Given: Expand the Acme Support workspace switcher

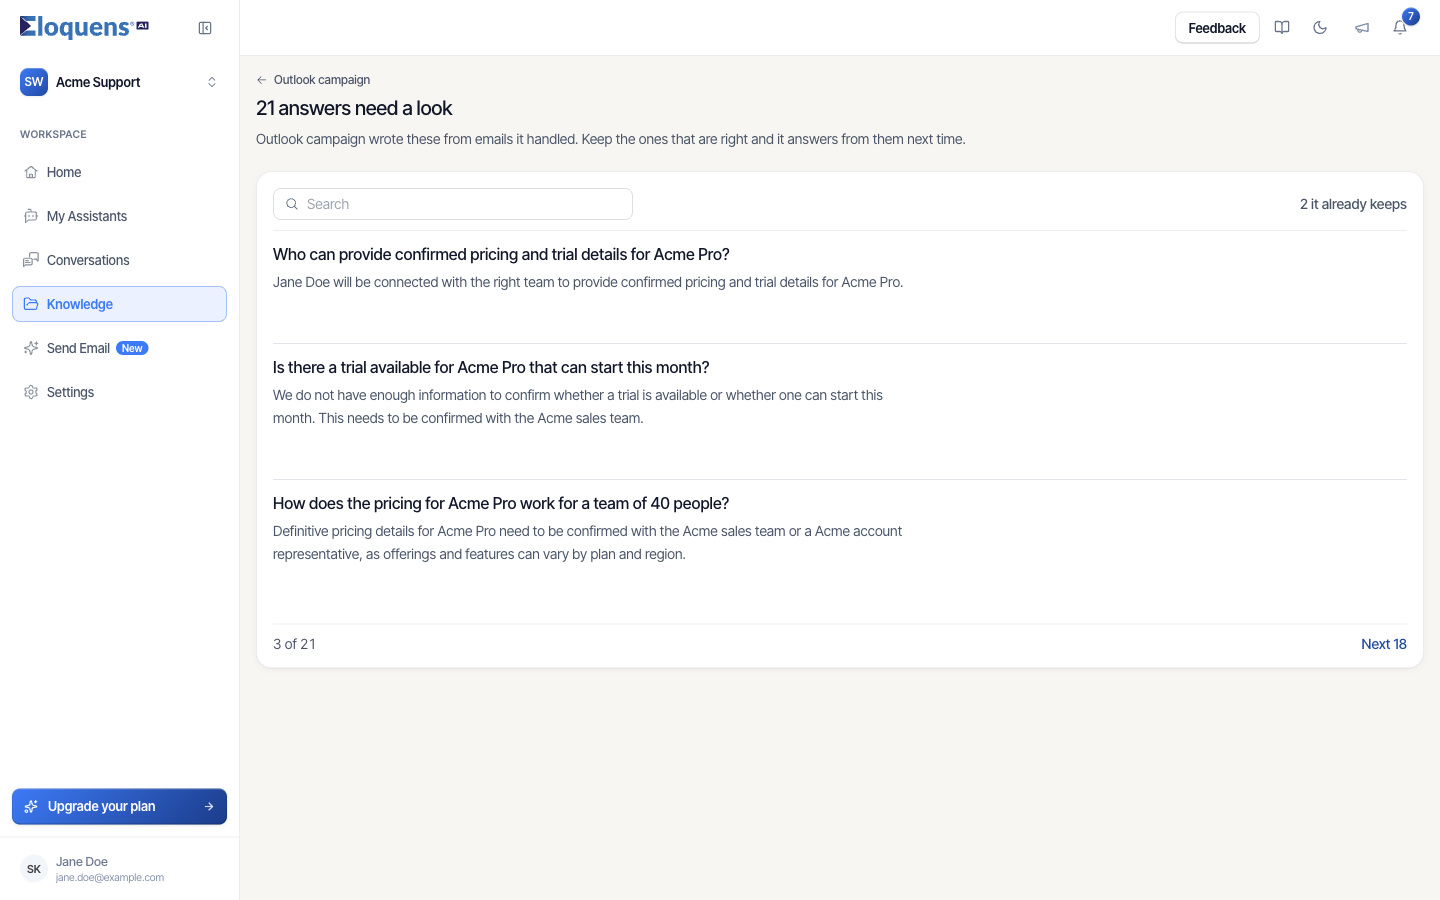Looking at the screenshot, I should (x=120, y=82).
